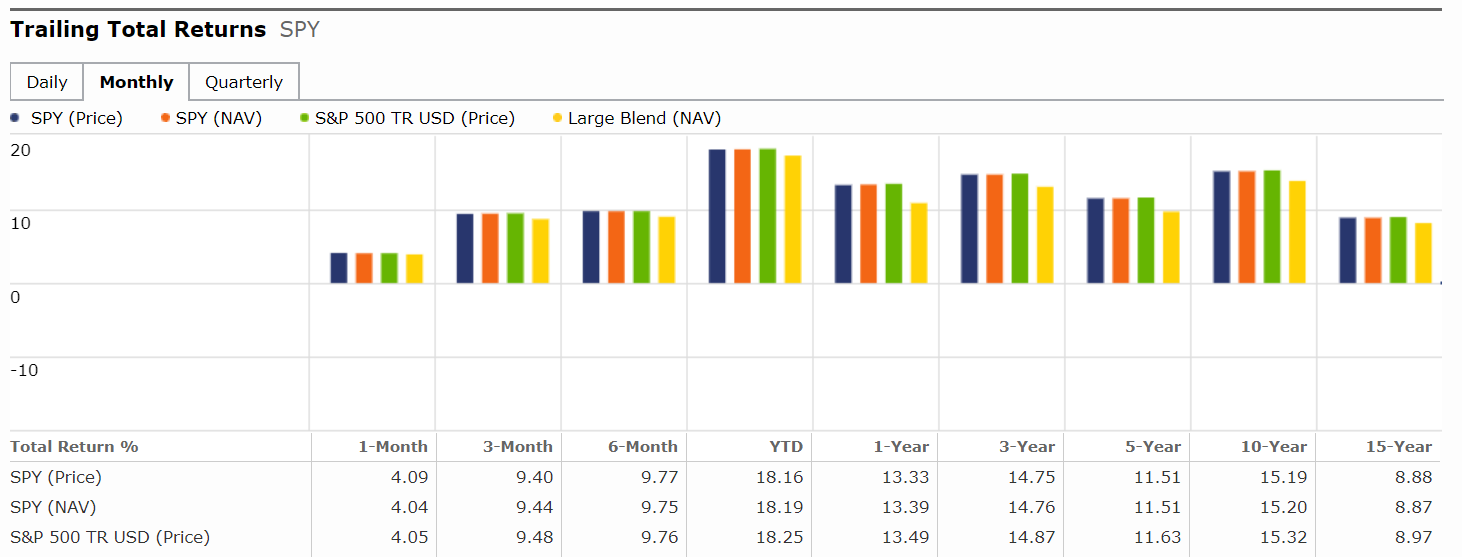Click the 8.88 15-Year value

(1414, 477)
